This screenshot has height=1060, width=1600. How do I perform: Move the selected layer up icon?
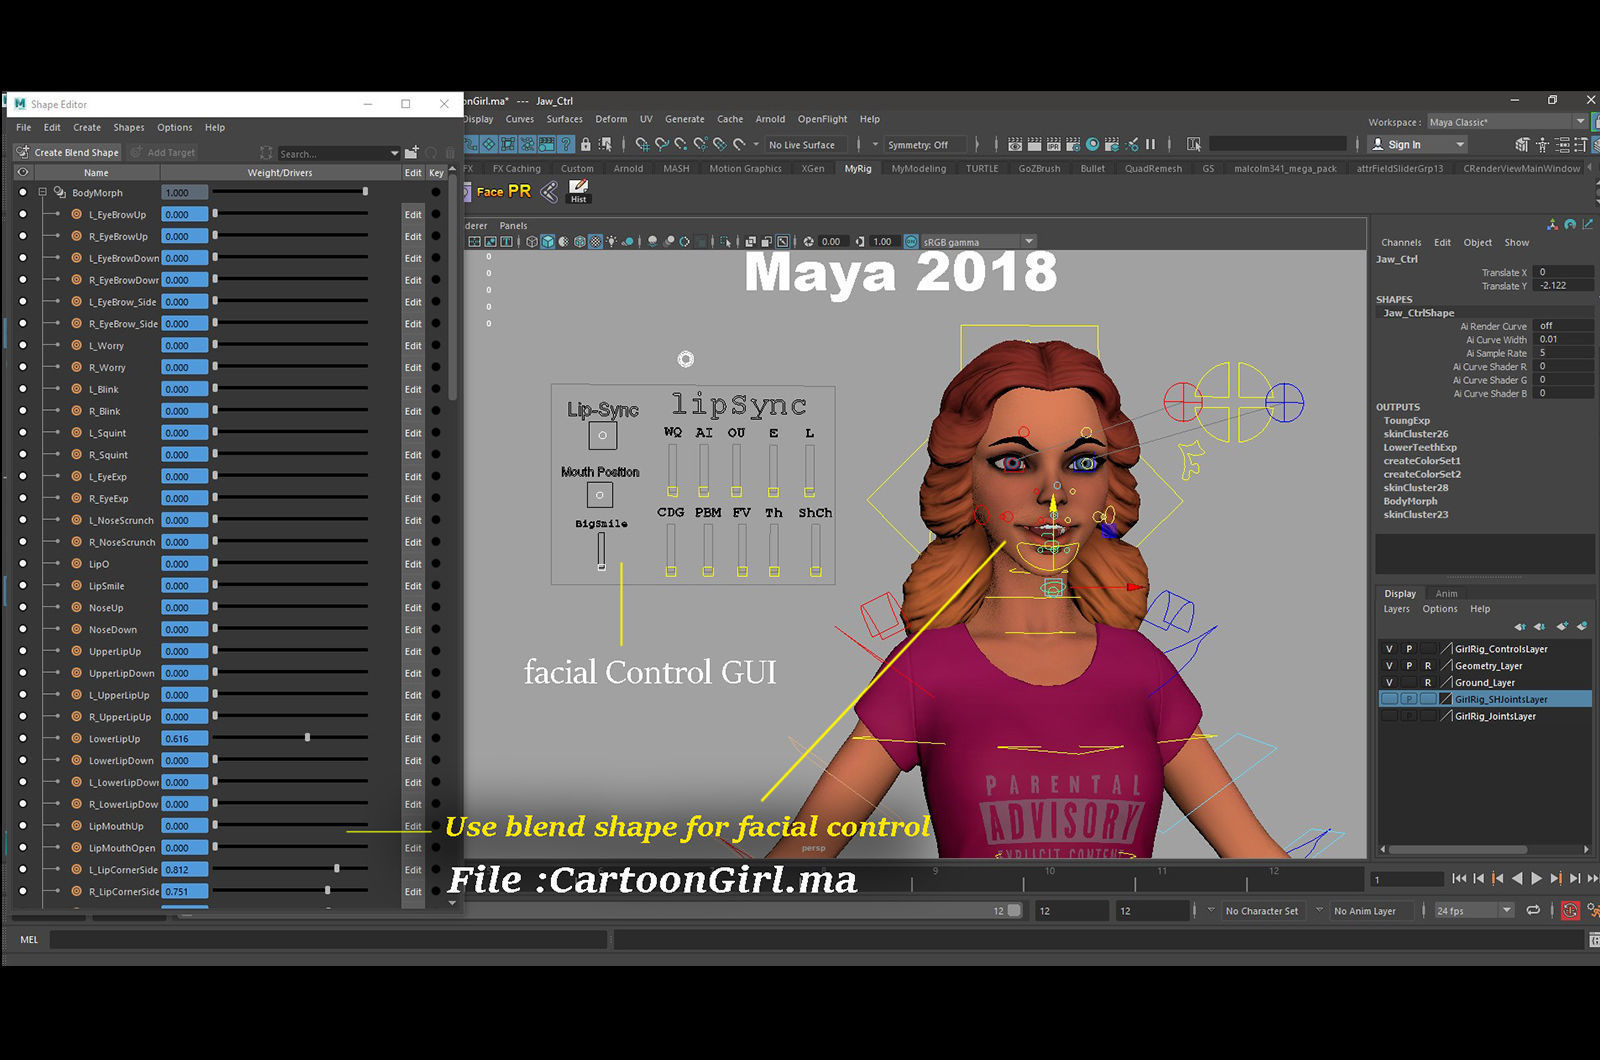pyautogui.click(x=1520, y=627)
